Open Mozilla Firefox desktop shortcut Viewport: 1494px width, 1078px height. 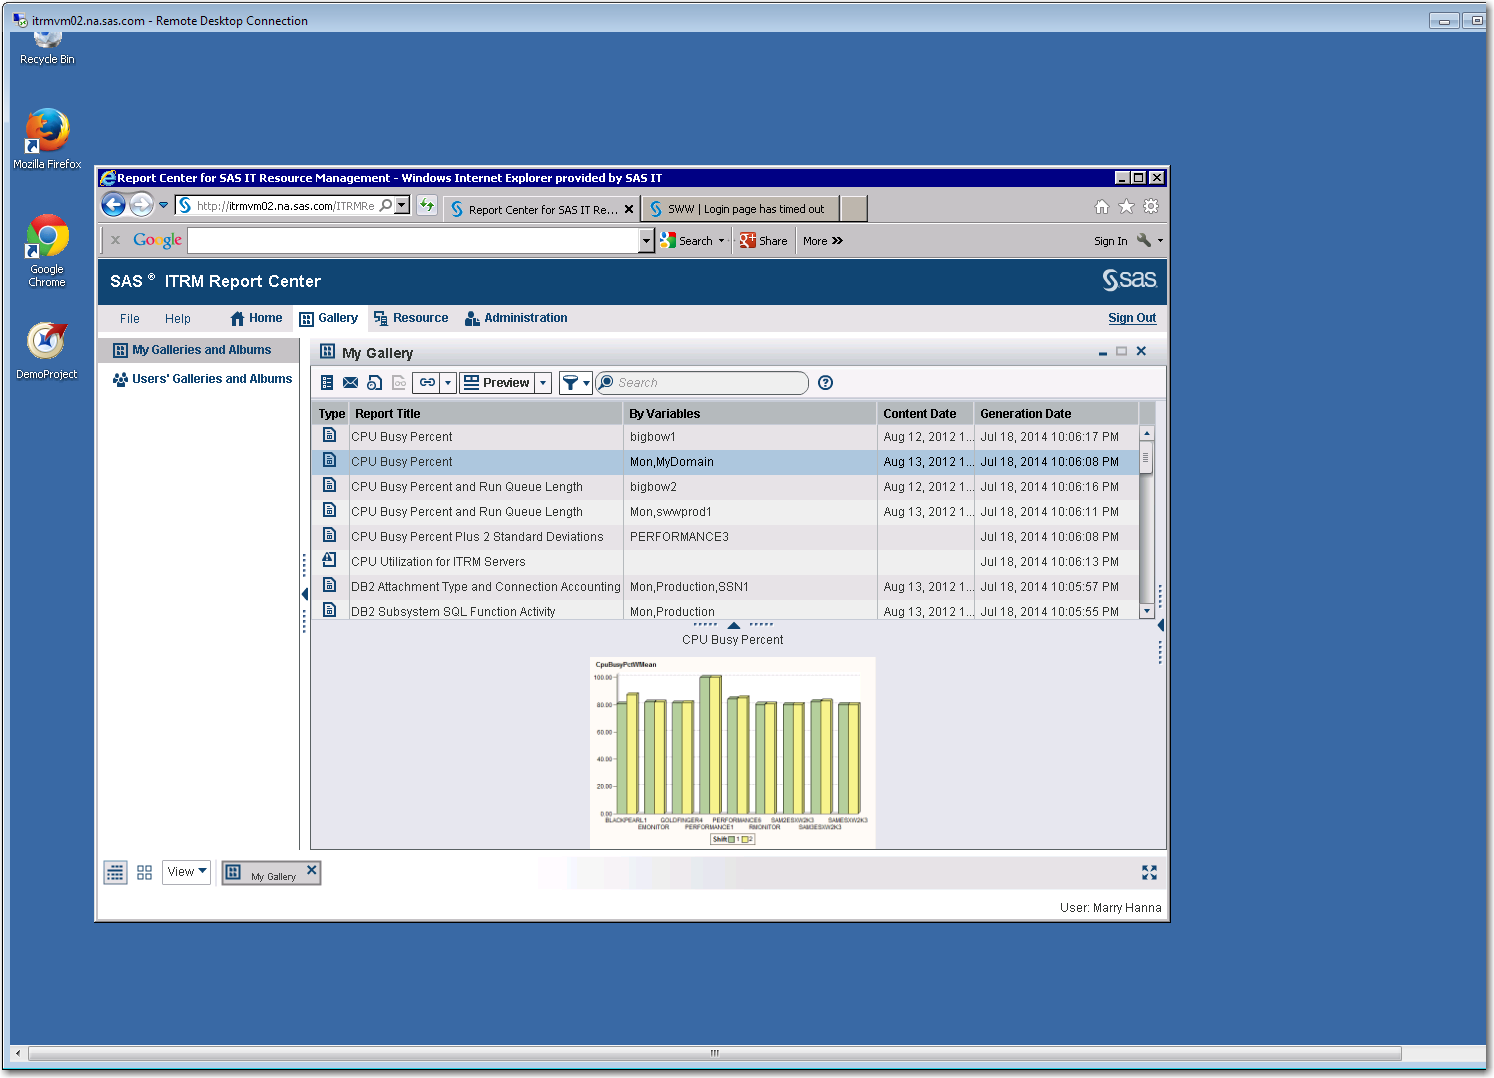point(47,139)
